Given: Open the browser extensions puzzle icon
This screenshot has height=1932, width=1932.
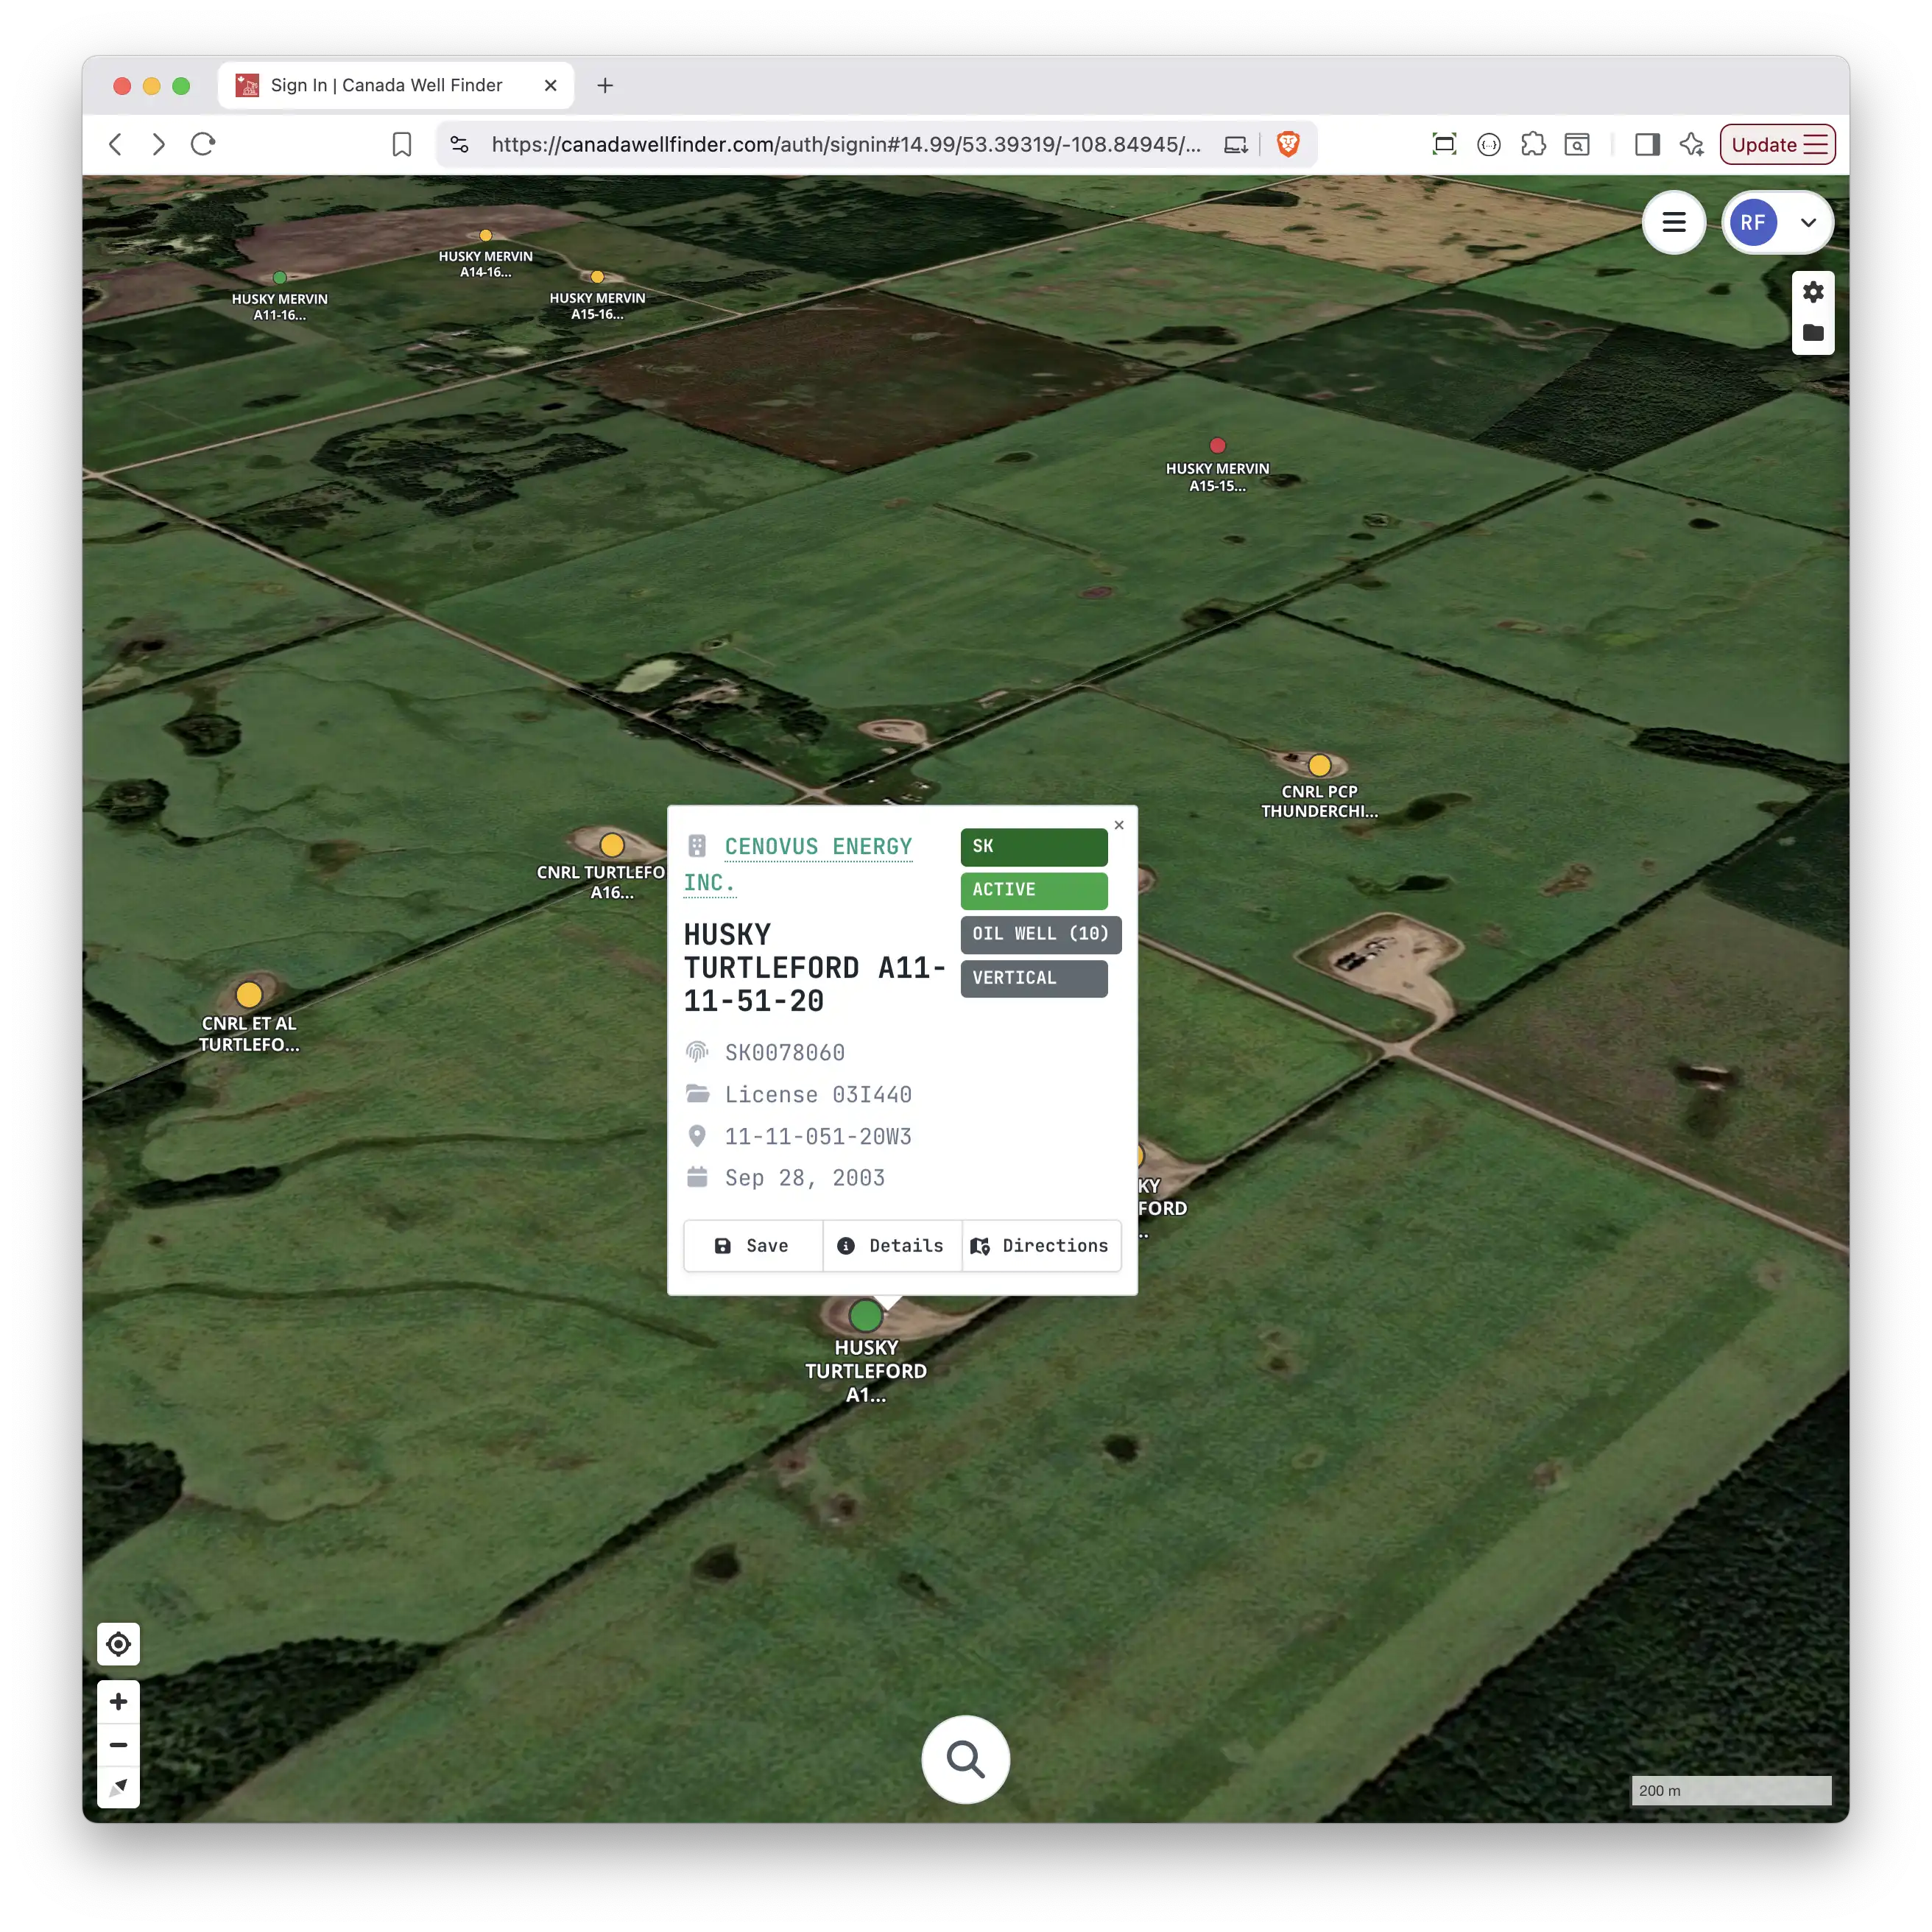Looking at the screenshot, I should tap(1533, 144).
